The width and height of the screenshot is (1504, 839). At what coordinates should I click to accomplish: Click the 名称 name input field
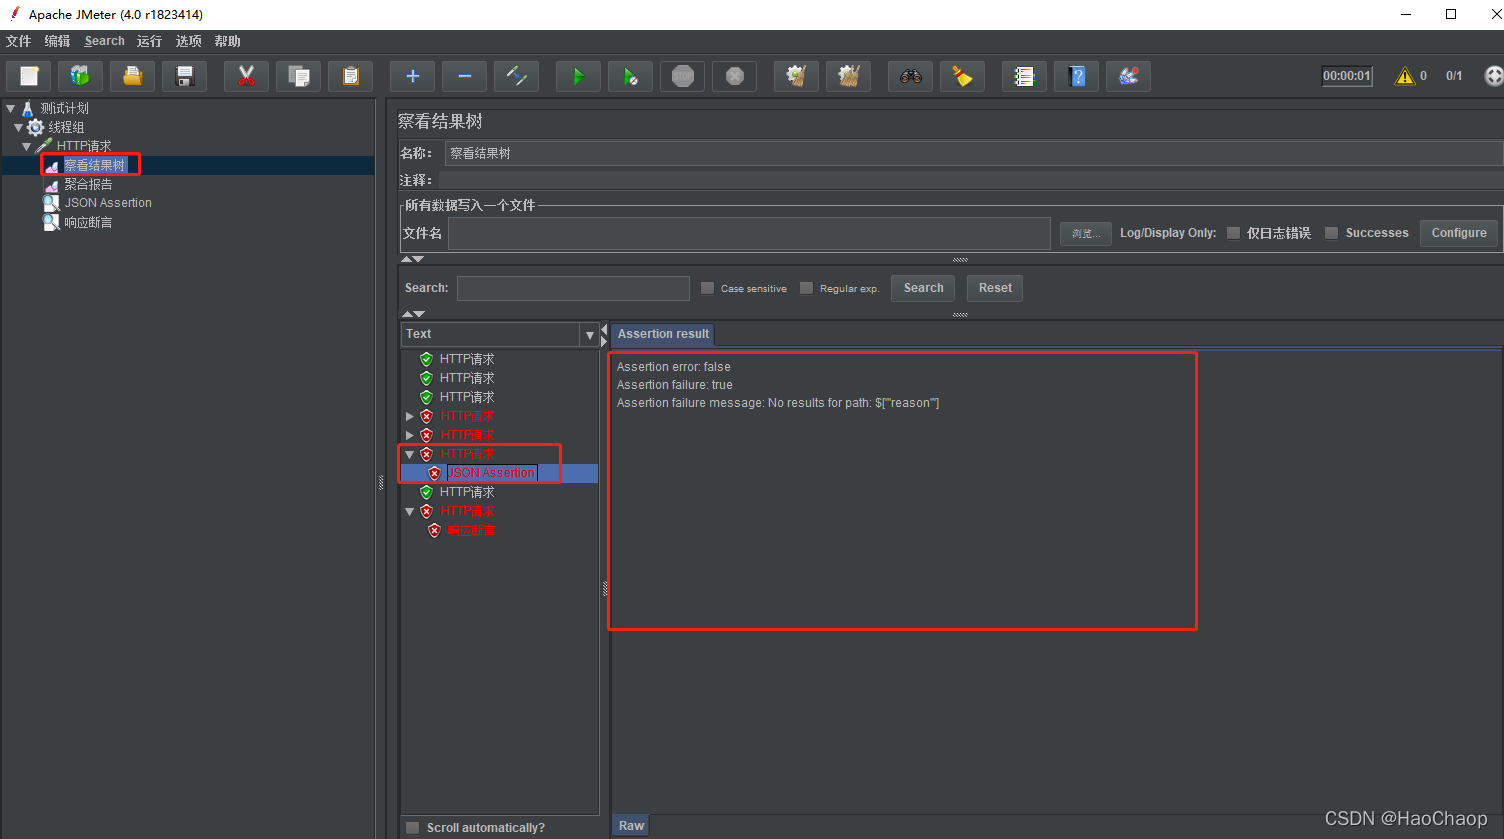[x=973, y=153]
